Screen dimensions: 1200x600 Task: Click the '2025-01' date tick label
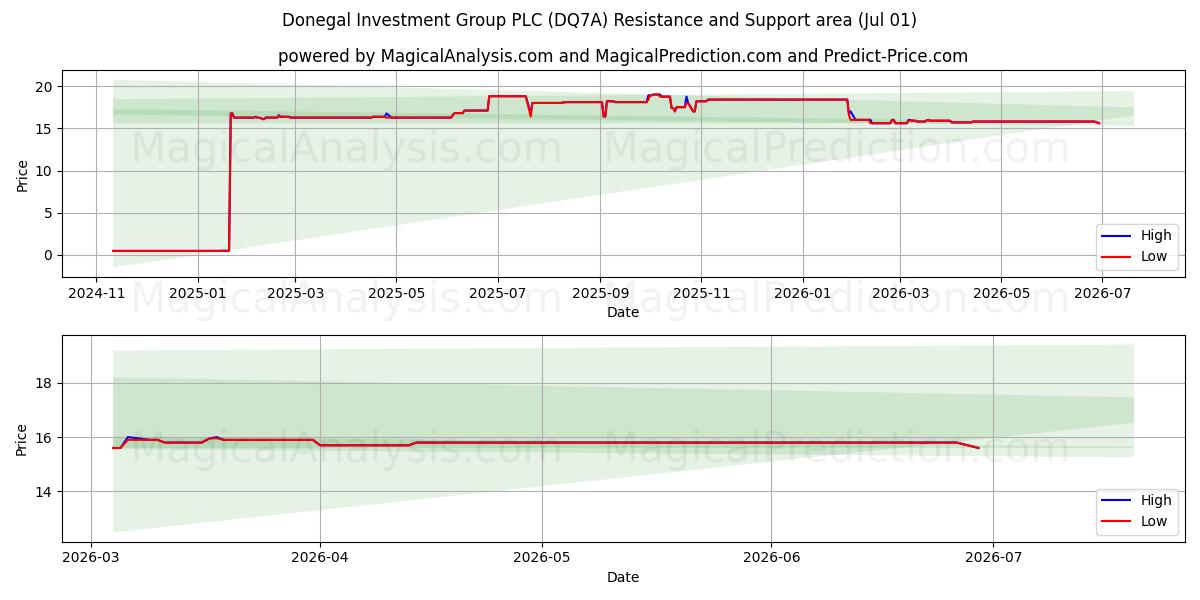point(197,293)
